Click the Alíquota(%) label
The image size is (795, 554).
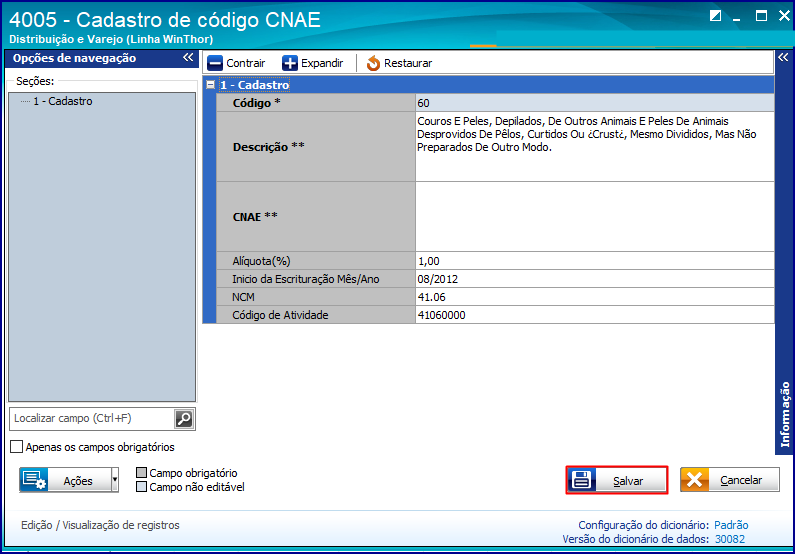pos(261,262)
